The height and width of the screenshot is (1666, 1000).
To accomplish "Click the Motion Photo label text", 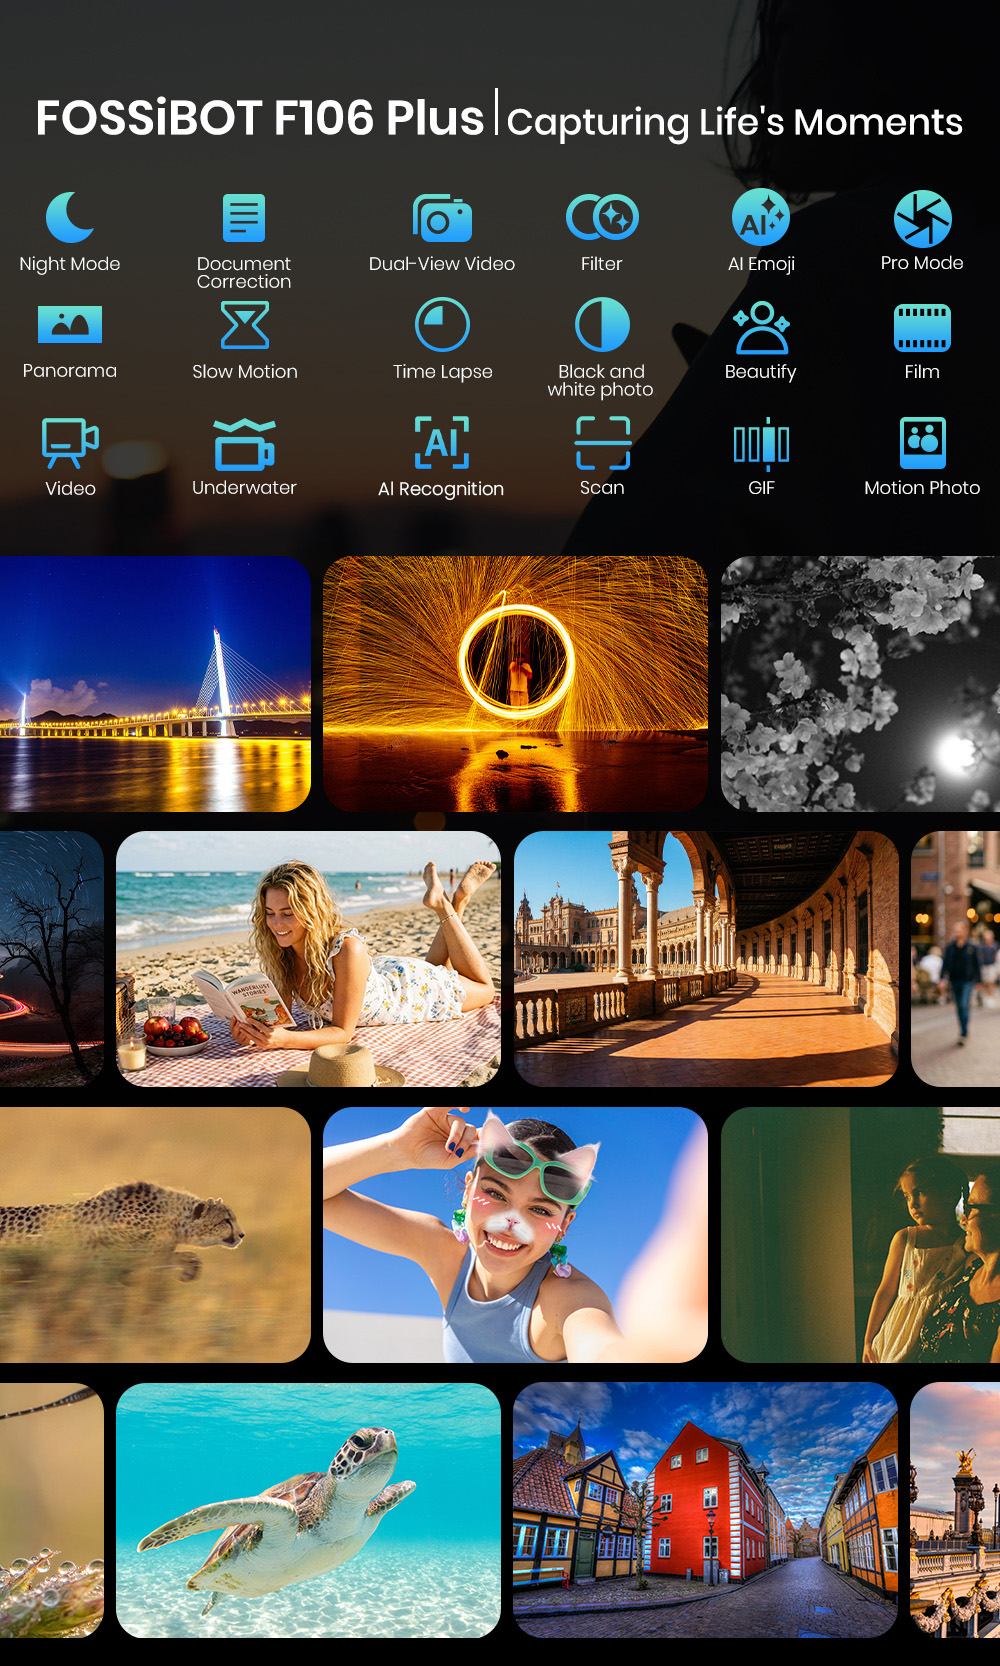I will pyautogui.click(x=922, y=488).
